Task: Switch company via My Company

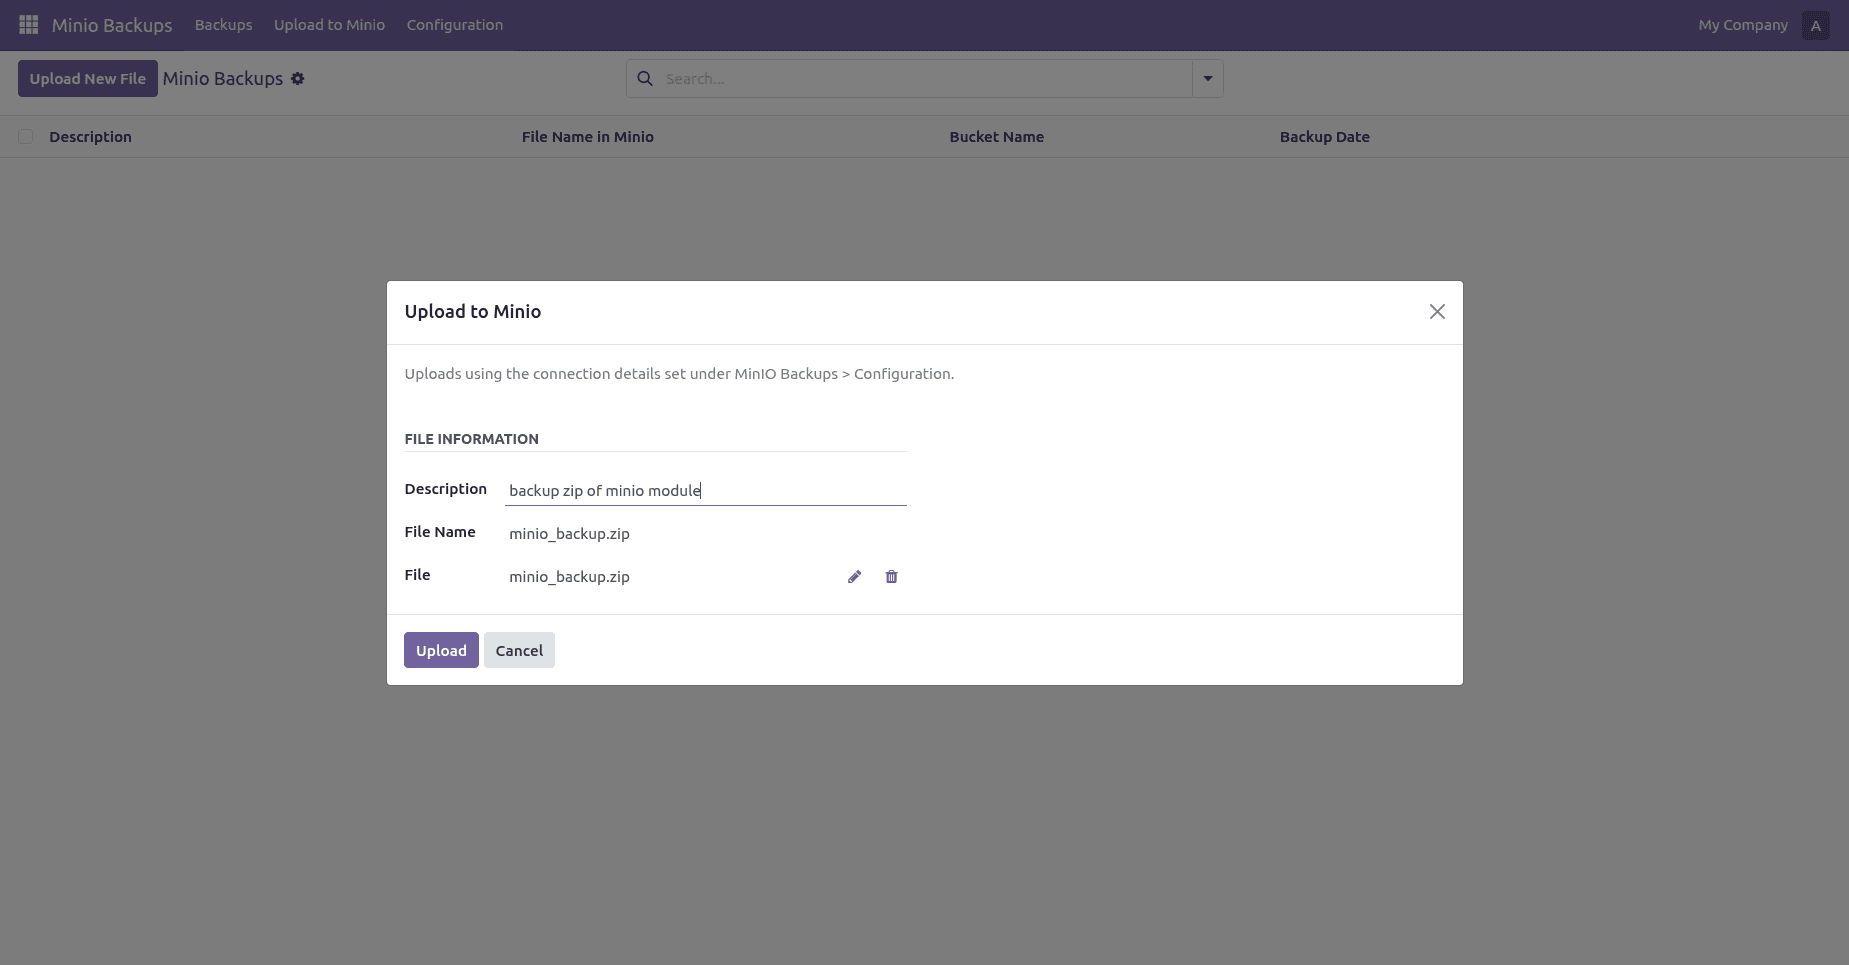Action: 1742,25
